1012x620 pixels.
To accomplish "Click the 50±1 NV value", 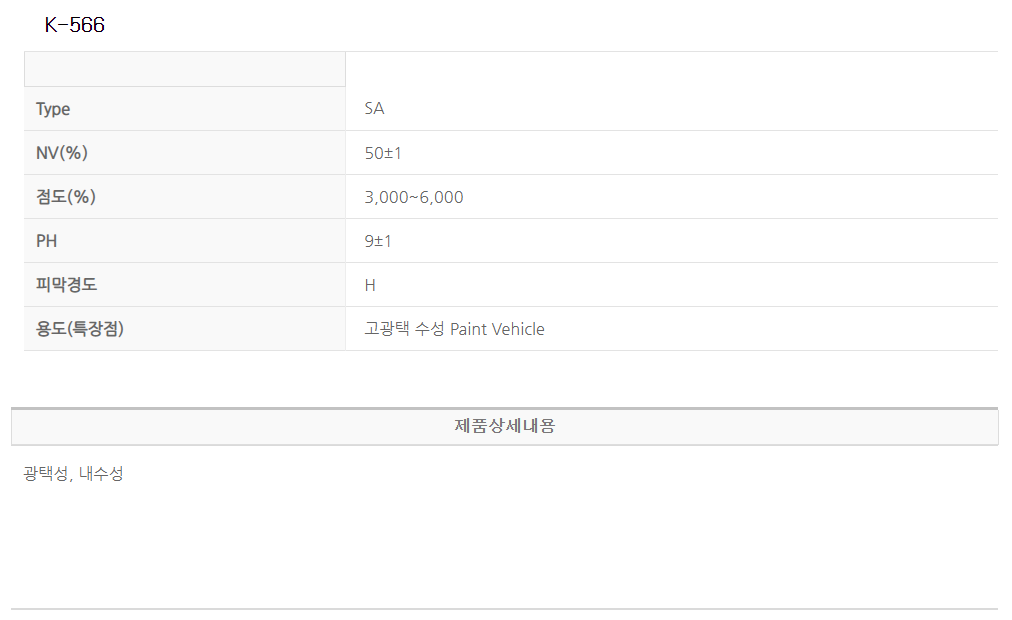I will (x=383, y=153).
